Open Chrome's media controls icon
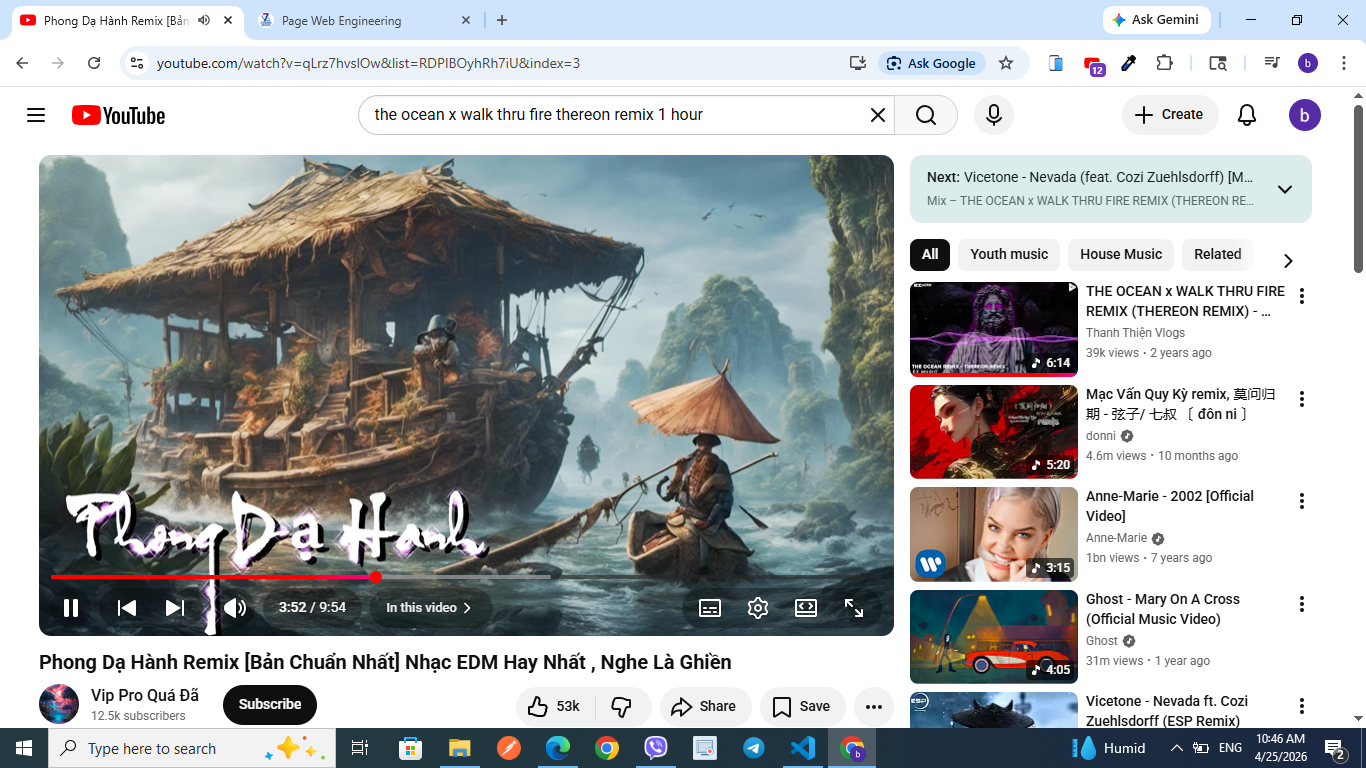Viewport: 1366px width, 768px height. click(1271, 63)
